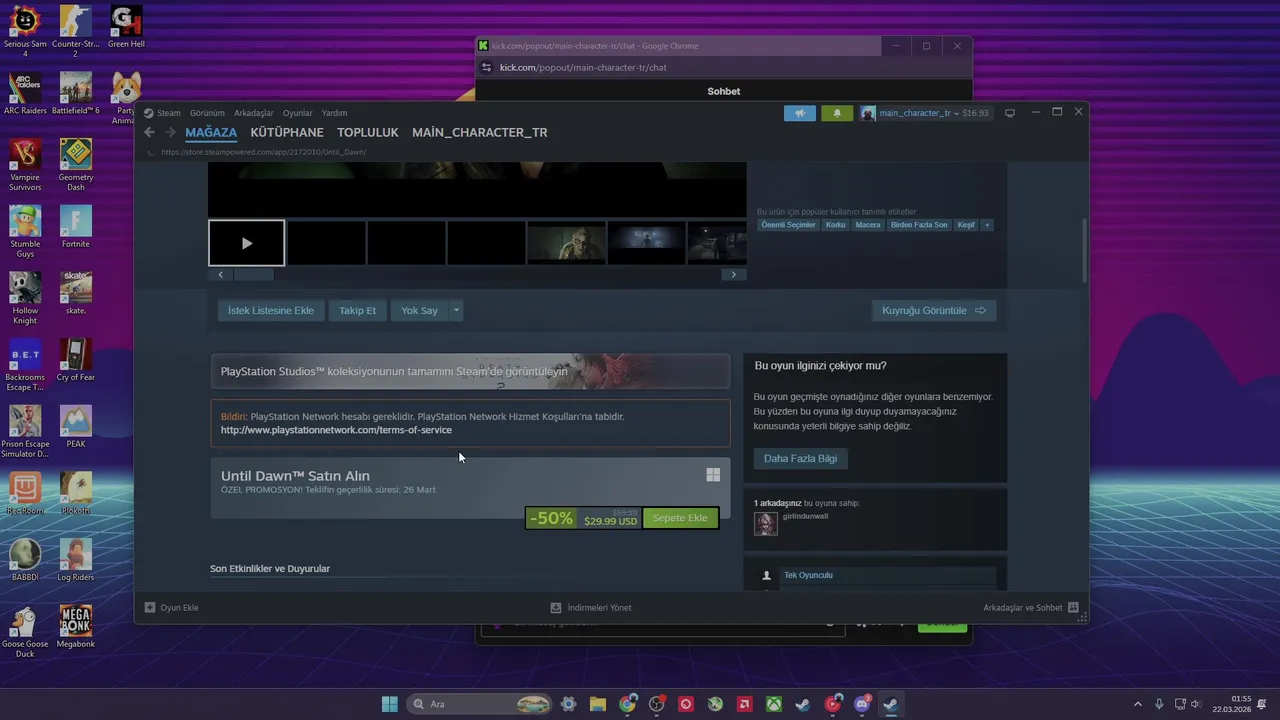This screenshot has width=1280, height=720.
Task: Select Green Hell desktop icon
Action: pos(126,26)
